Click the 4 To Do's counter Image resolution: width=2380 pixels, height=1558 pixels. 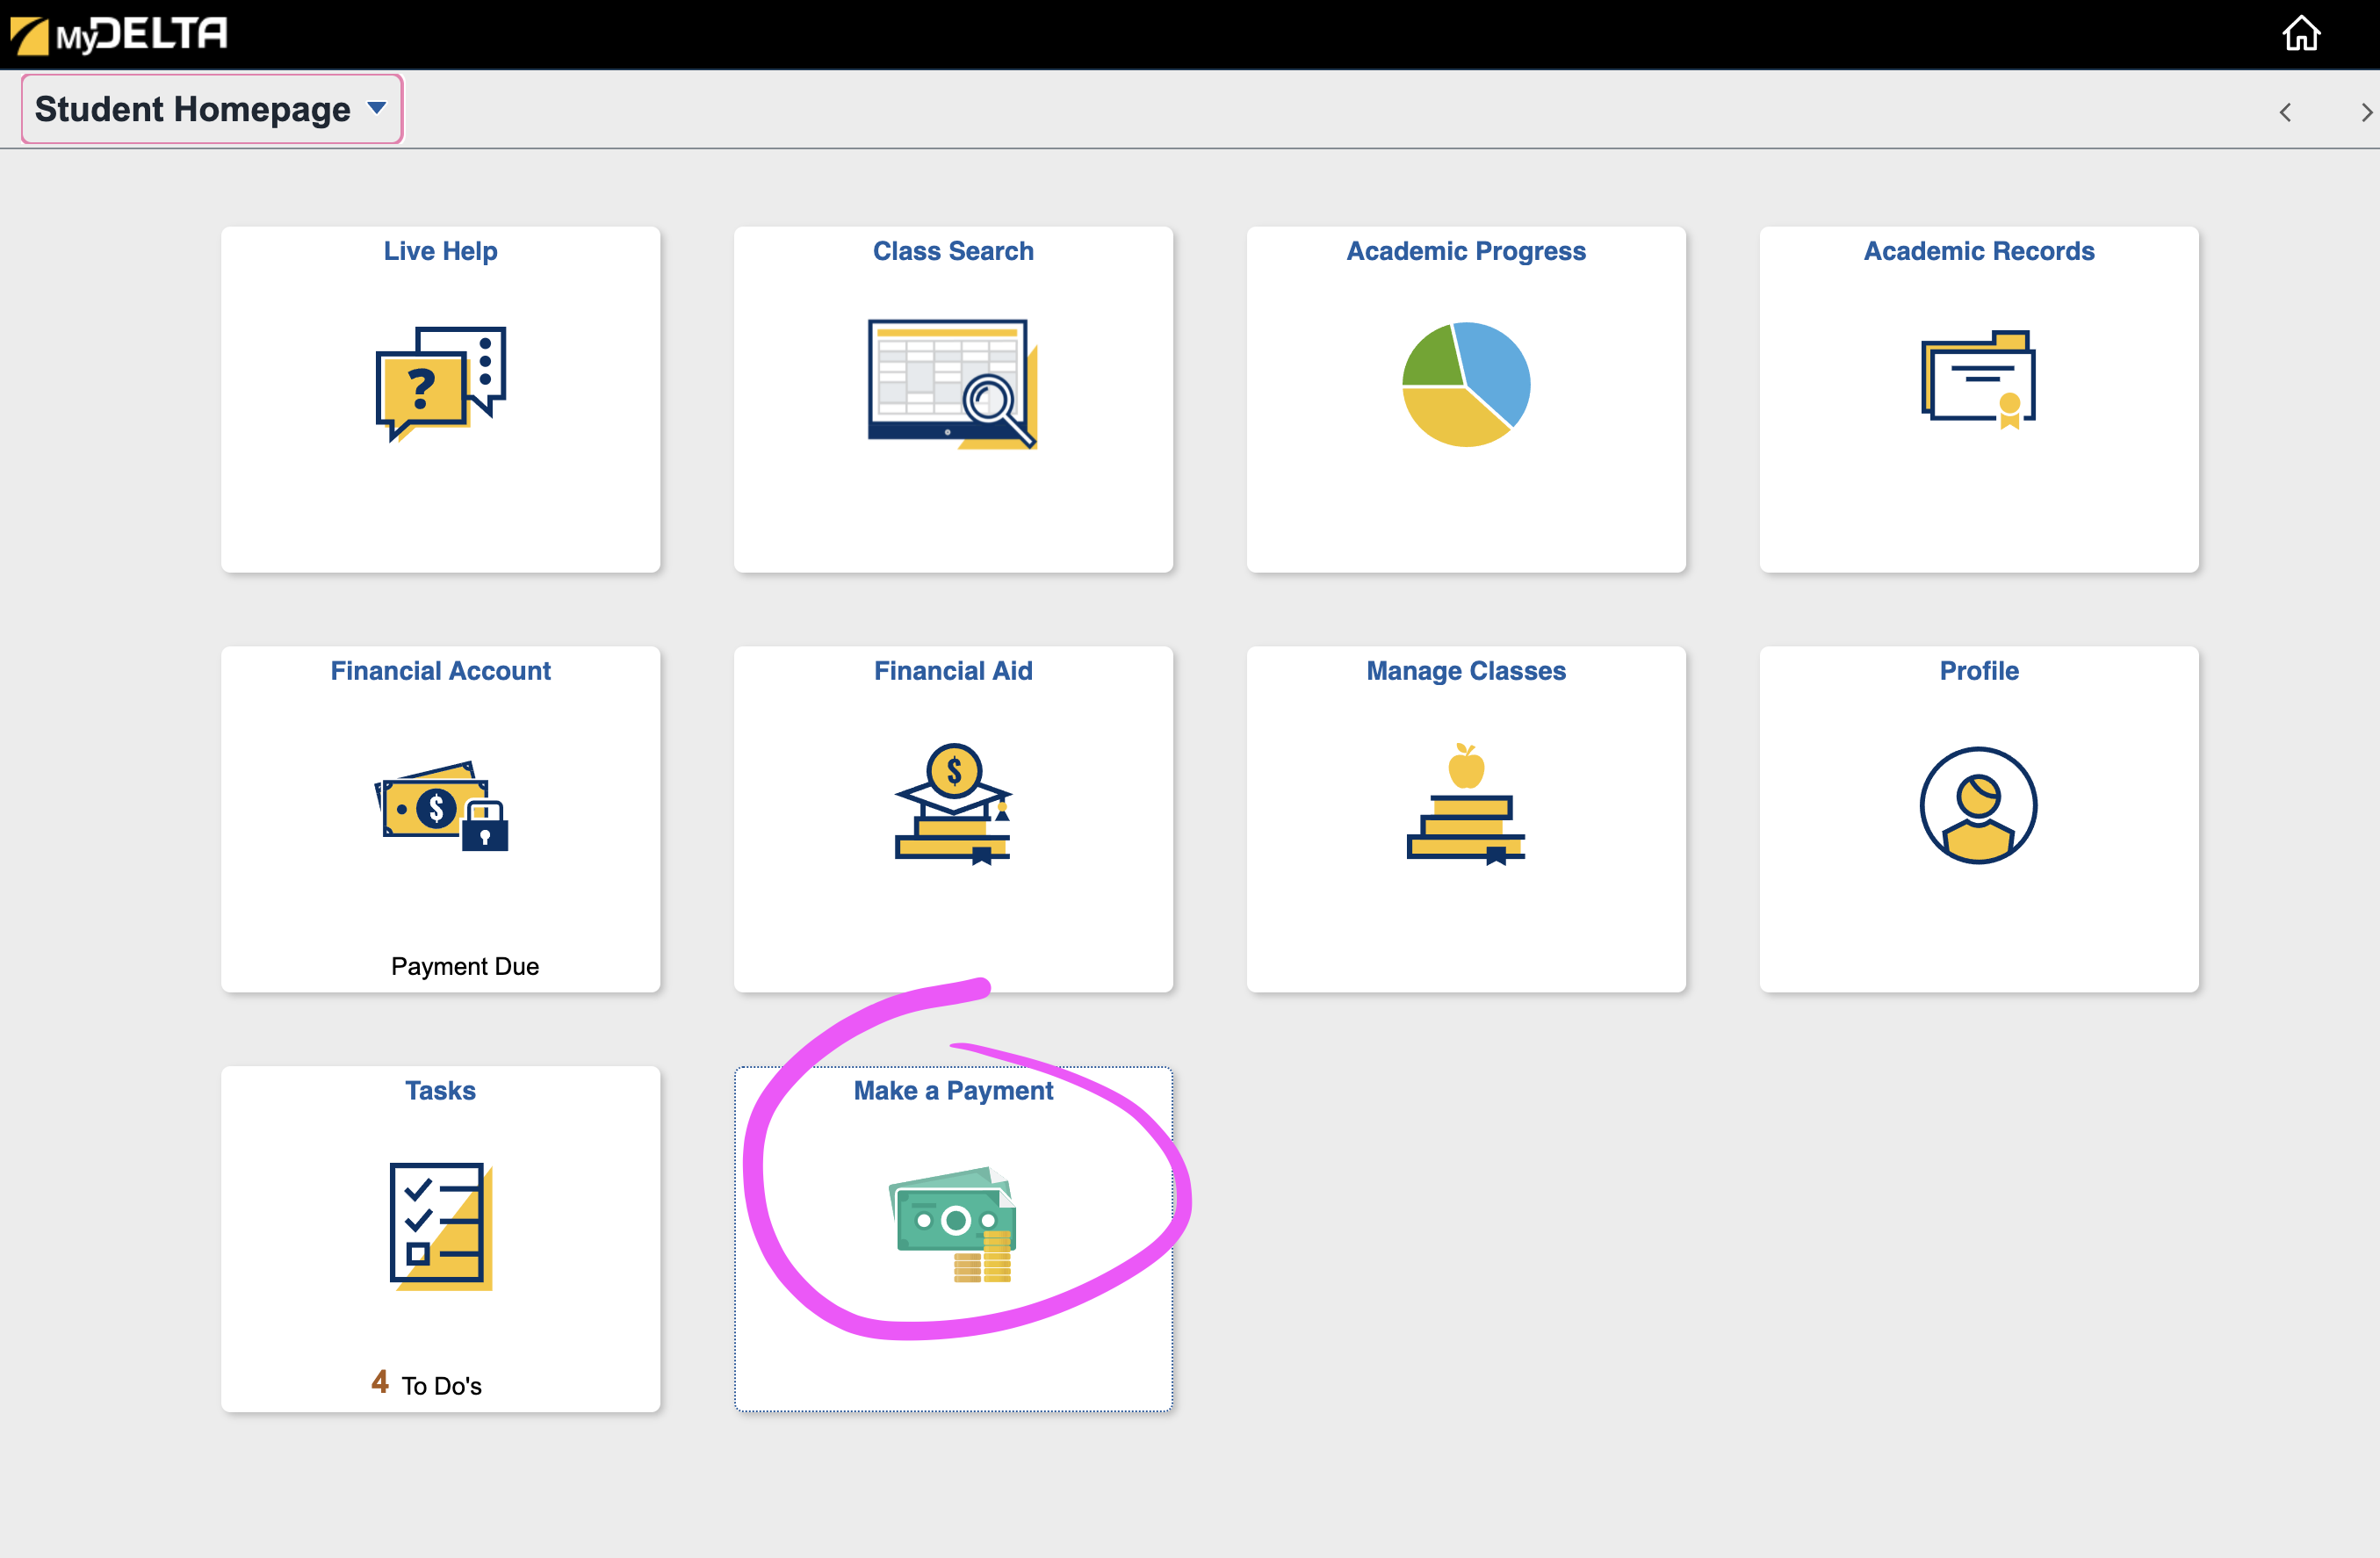tap(427, 1384)
